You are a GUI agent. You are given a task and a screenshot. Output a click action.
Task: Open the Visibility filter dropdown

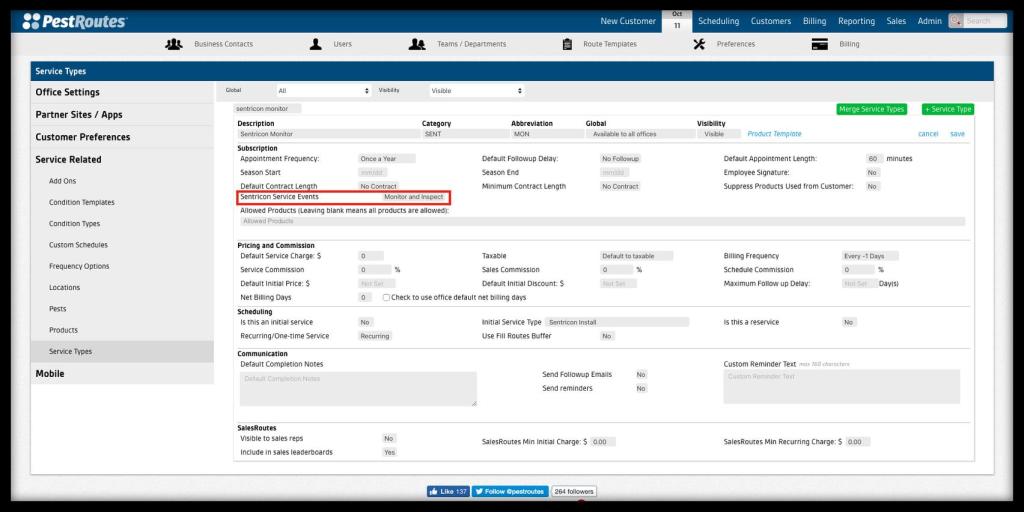(476, 90)
